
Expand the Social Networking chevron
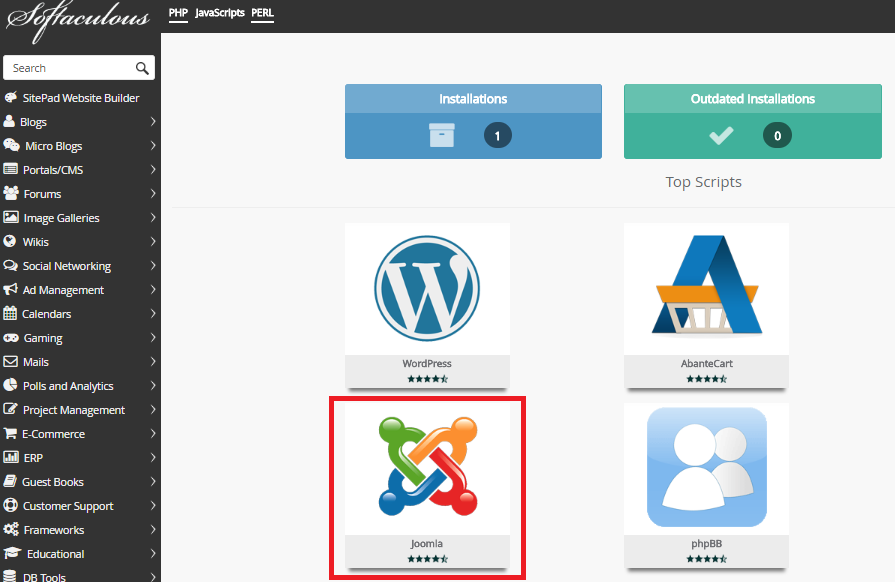(x=153, y=265)
